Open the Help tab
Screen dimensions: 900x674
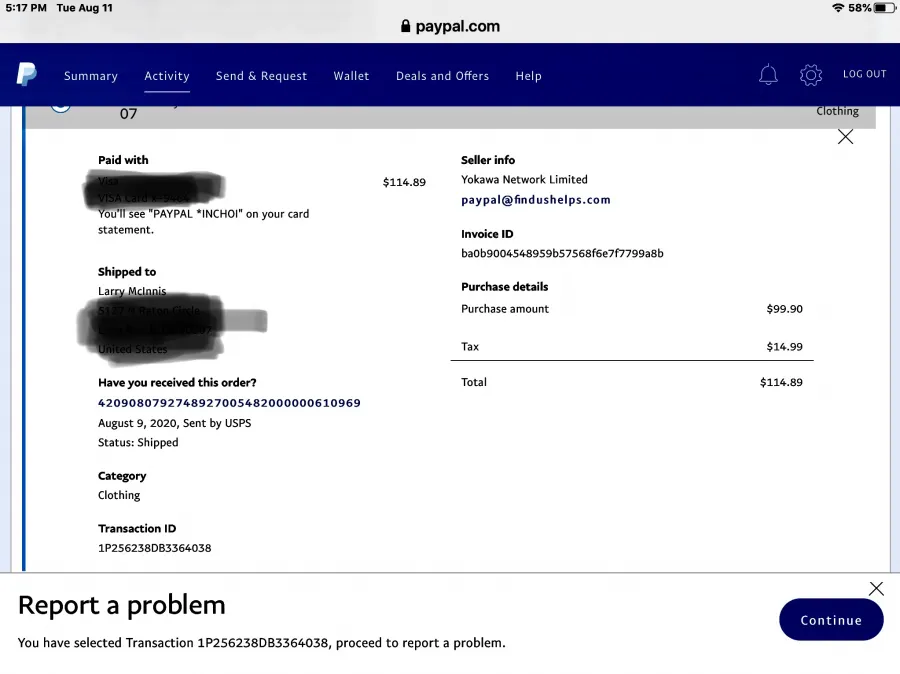coord(528,76)
